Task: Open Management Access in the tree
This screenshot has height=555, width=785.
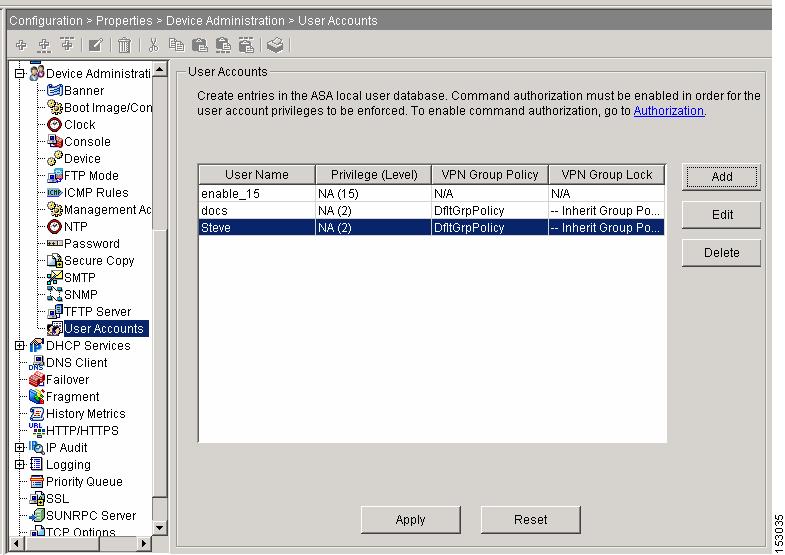Action: click(108, 210)
